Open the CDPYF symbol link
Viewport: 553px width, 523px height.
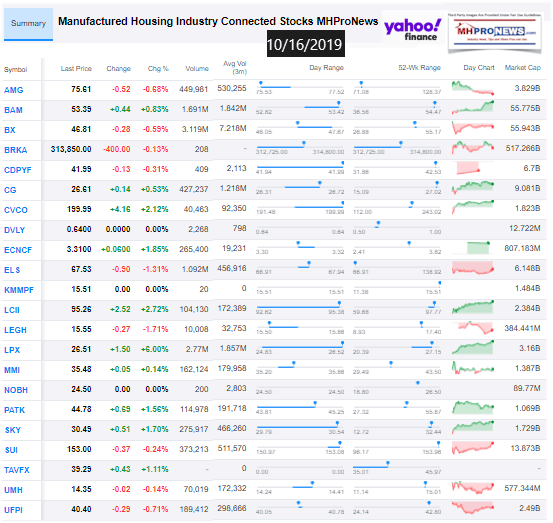(x=18, y=170)
